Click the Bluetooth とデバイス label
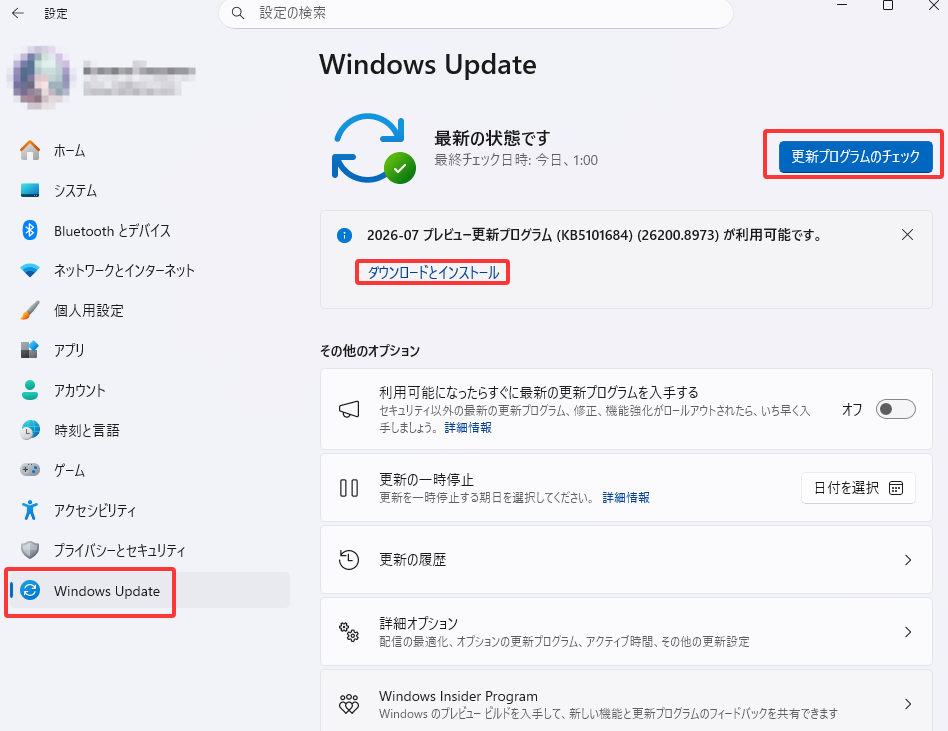The height and width of the screenshot is (731, 948). tap(112, 231)
